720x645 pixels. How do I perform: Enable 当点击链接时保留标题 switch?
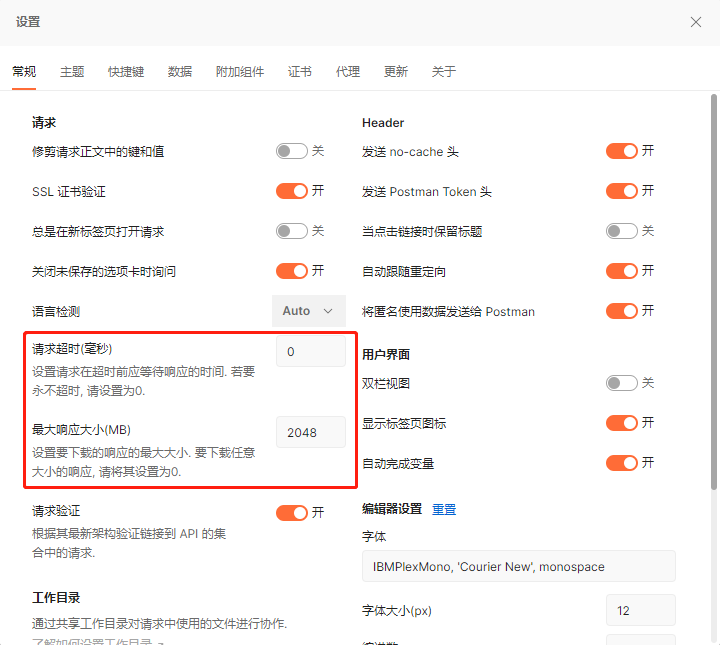622,231
